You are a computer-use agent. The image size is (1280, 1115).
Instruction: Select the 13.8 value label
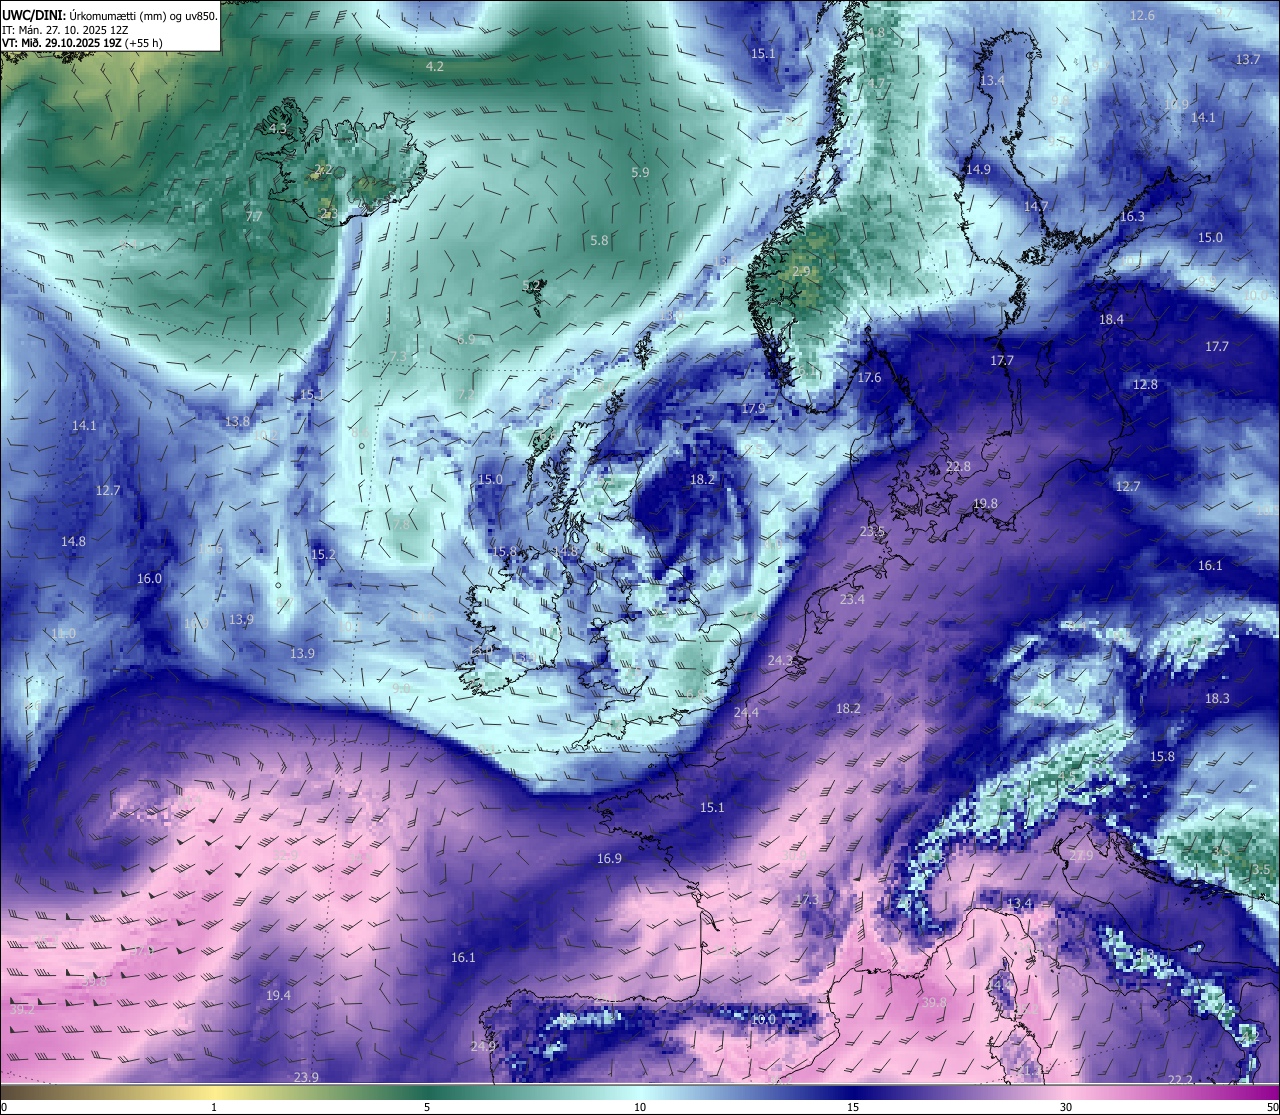click(237, 421)
